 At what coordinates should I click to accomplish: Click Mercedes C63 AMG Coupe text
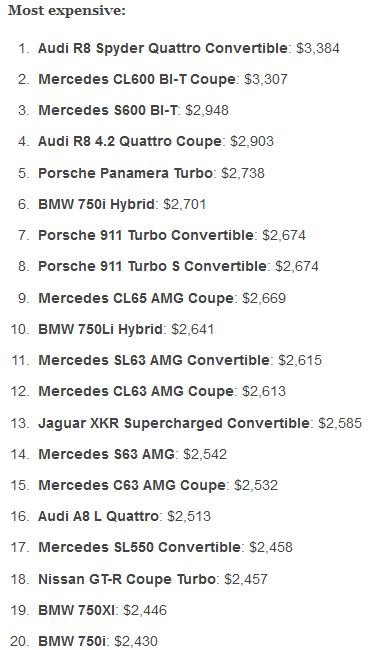click(x=132, y=485)
